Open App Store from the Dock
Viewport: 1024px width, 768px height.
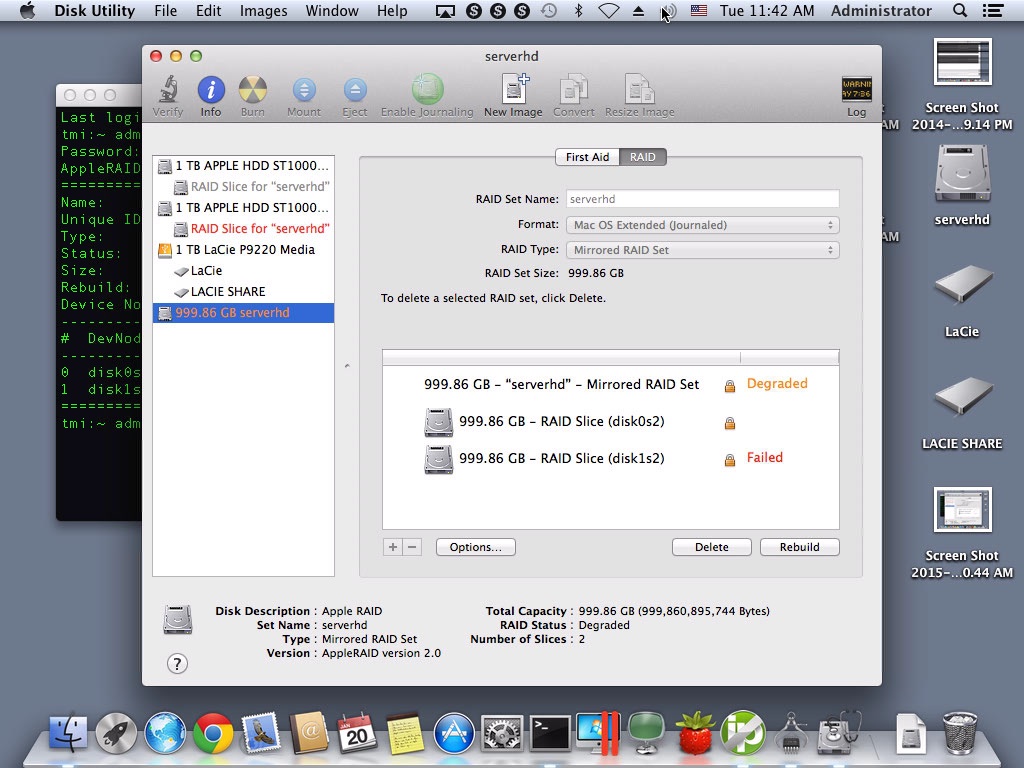pyautogui.click(x=454, y=733)
